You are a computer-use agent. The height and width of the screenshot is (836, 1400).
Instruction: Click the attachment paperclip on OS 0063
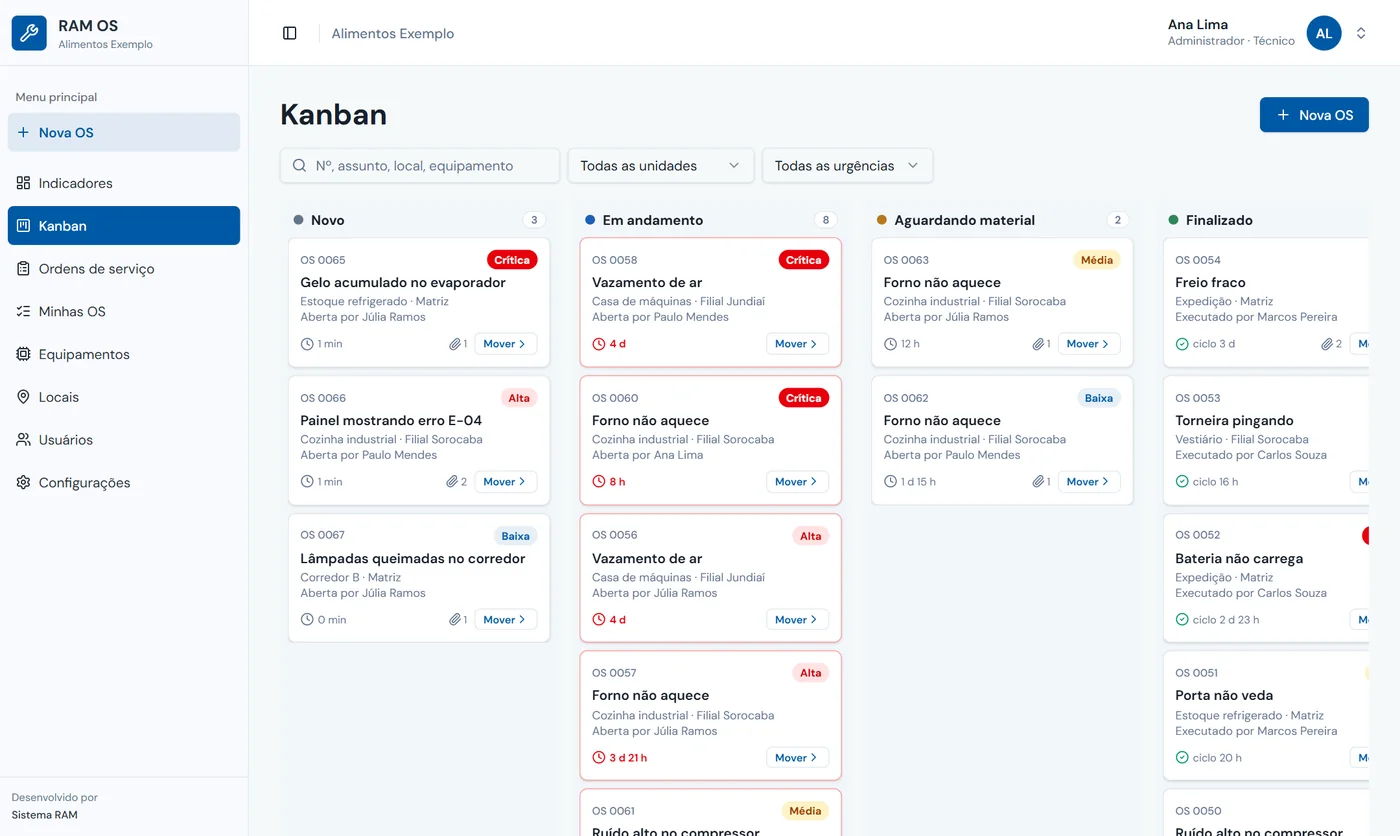coord(1039,344)
